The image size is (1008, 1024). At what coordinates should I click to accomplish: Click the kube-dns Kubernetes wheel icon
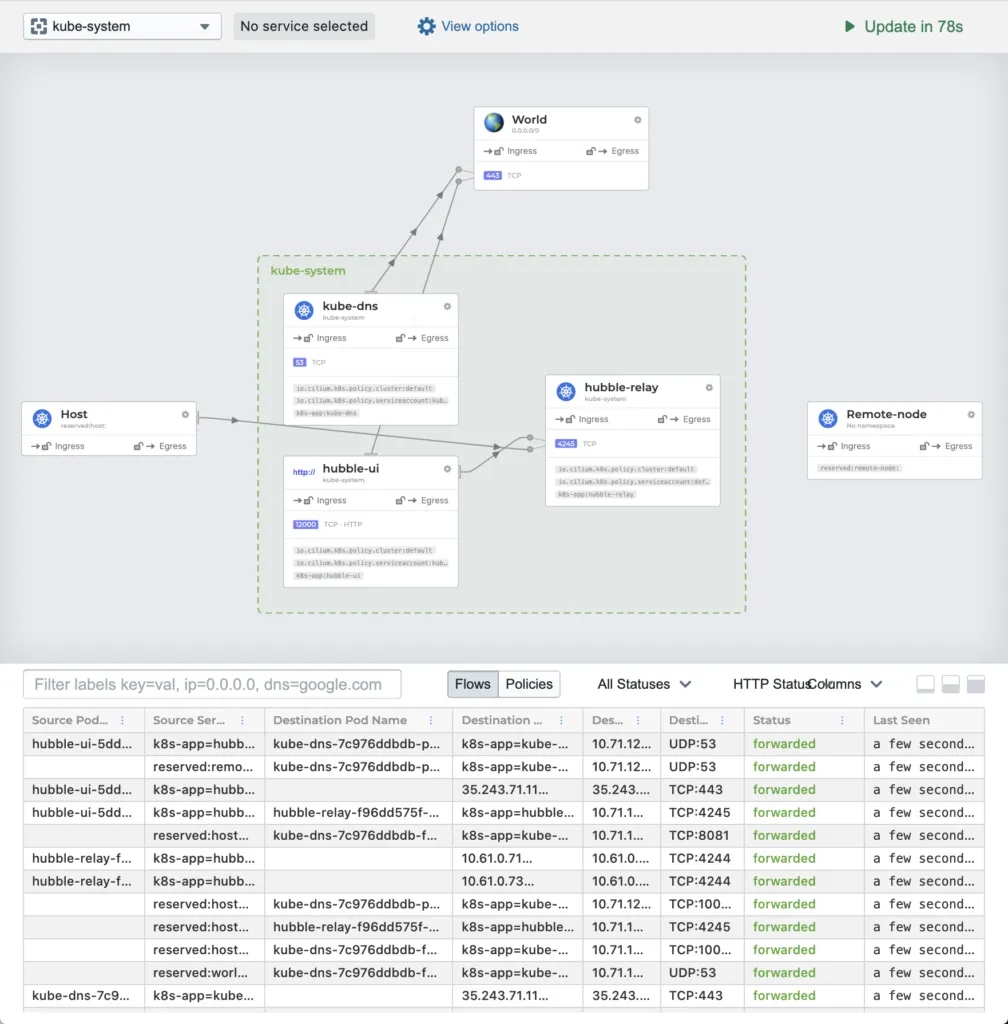304,310
